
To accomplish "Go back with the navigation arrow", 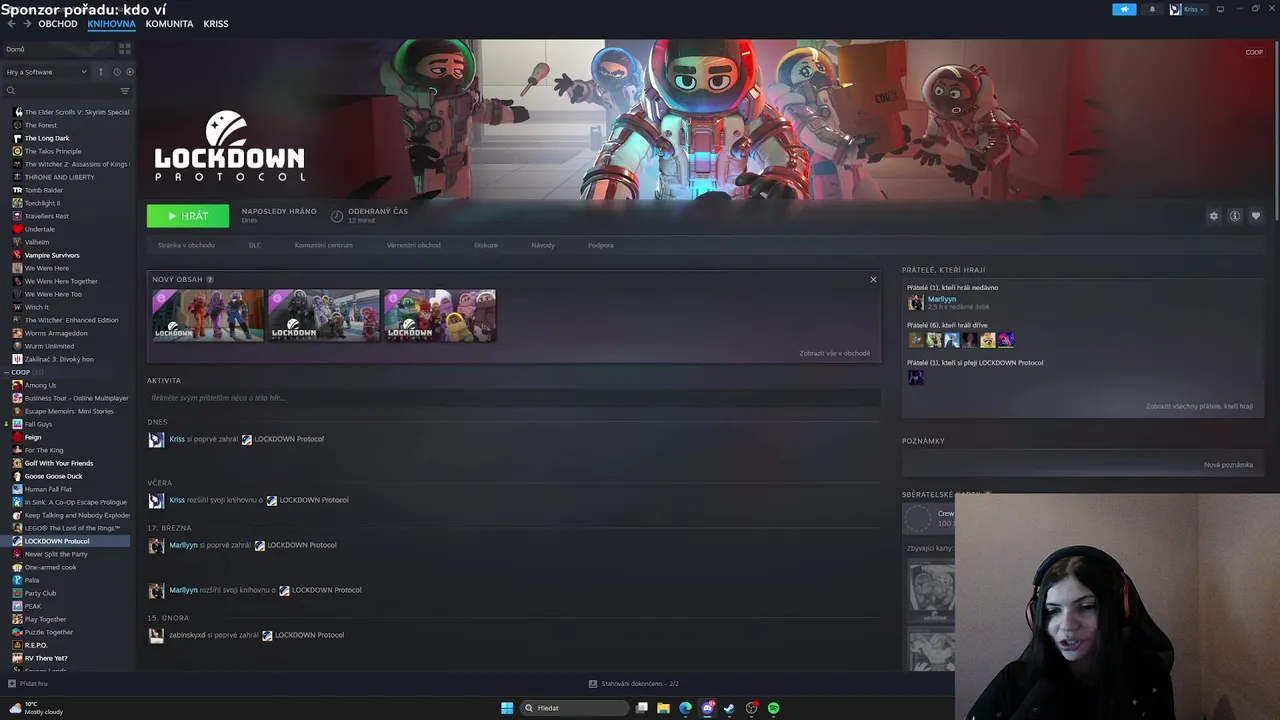I will (x=12, y=23).
